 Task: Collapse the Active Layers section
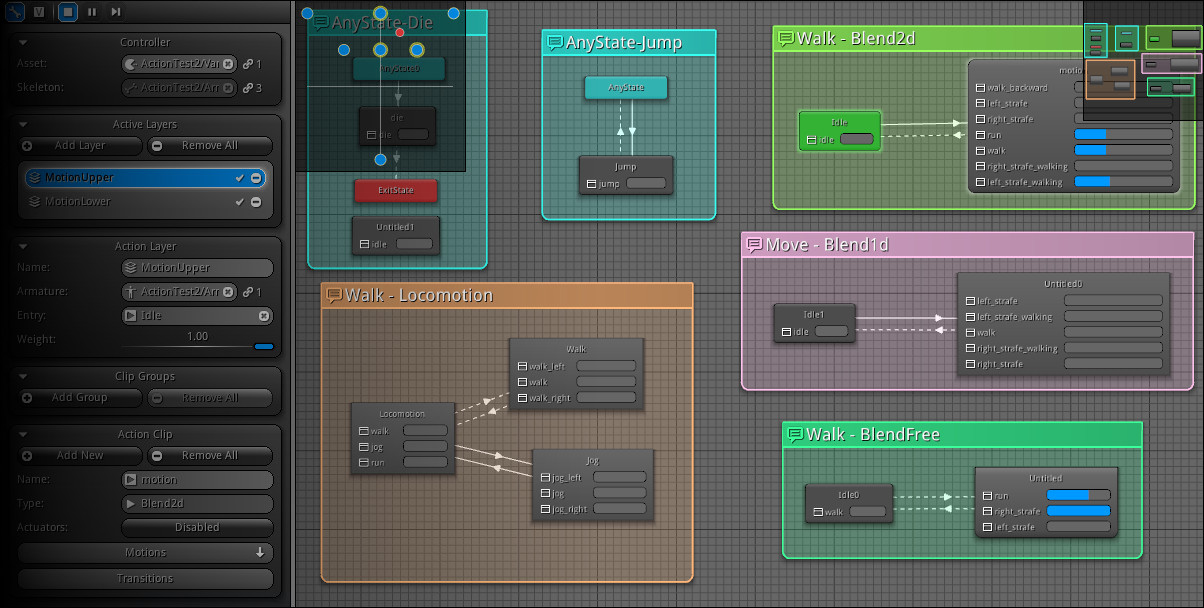[24, 125]
